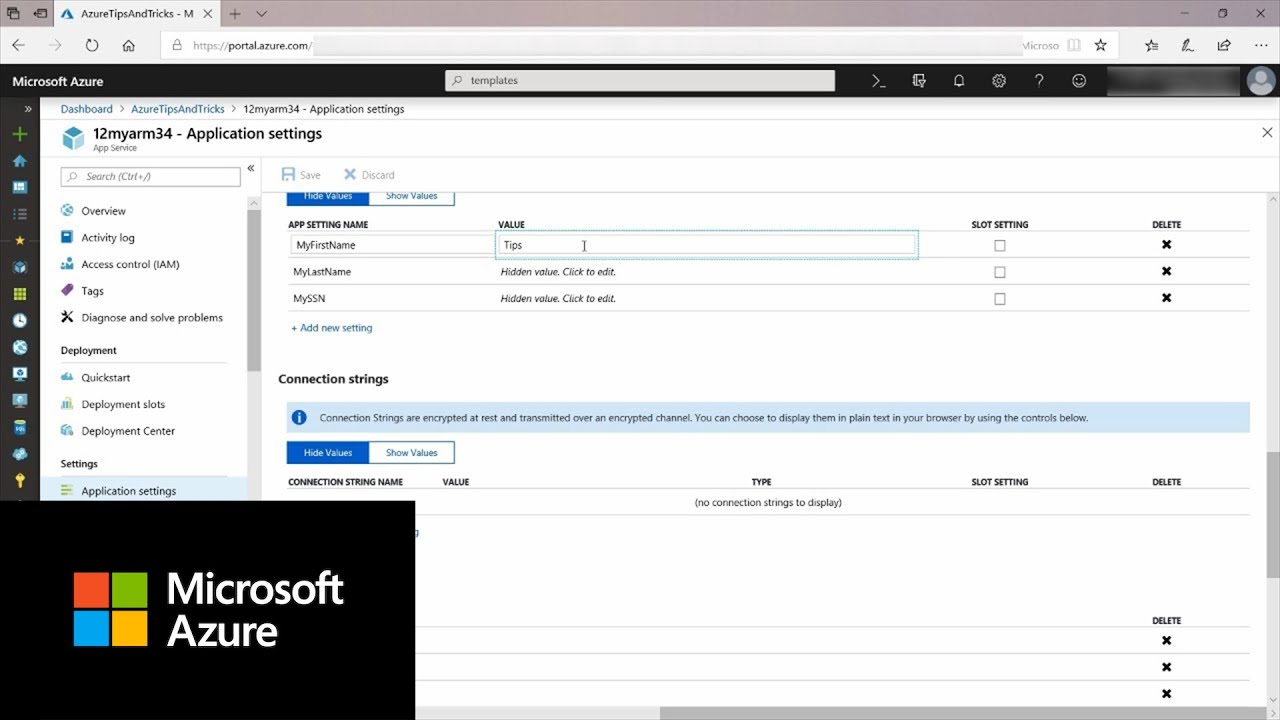This screenshot has height=720, width=1280.
Task: Open Deployment Center
Action: coord(128,431)
